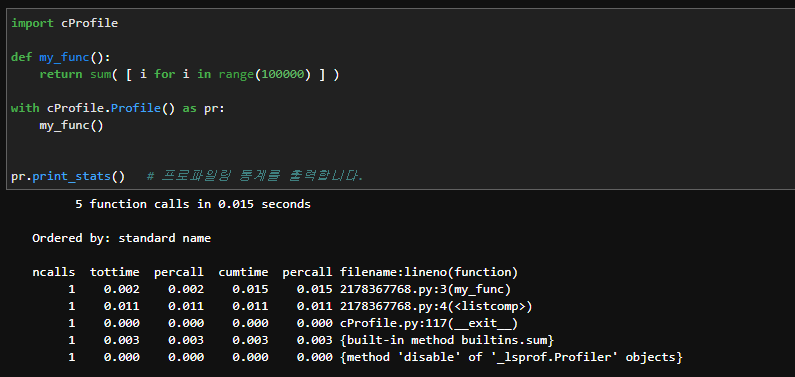Click the 'filename:lineno(function)' column header
Screen dimensions: 795x377
click(x=429, y=272)
